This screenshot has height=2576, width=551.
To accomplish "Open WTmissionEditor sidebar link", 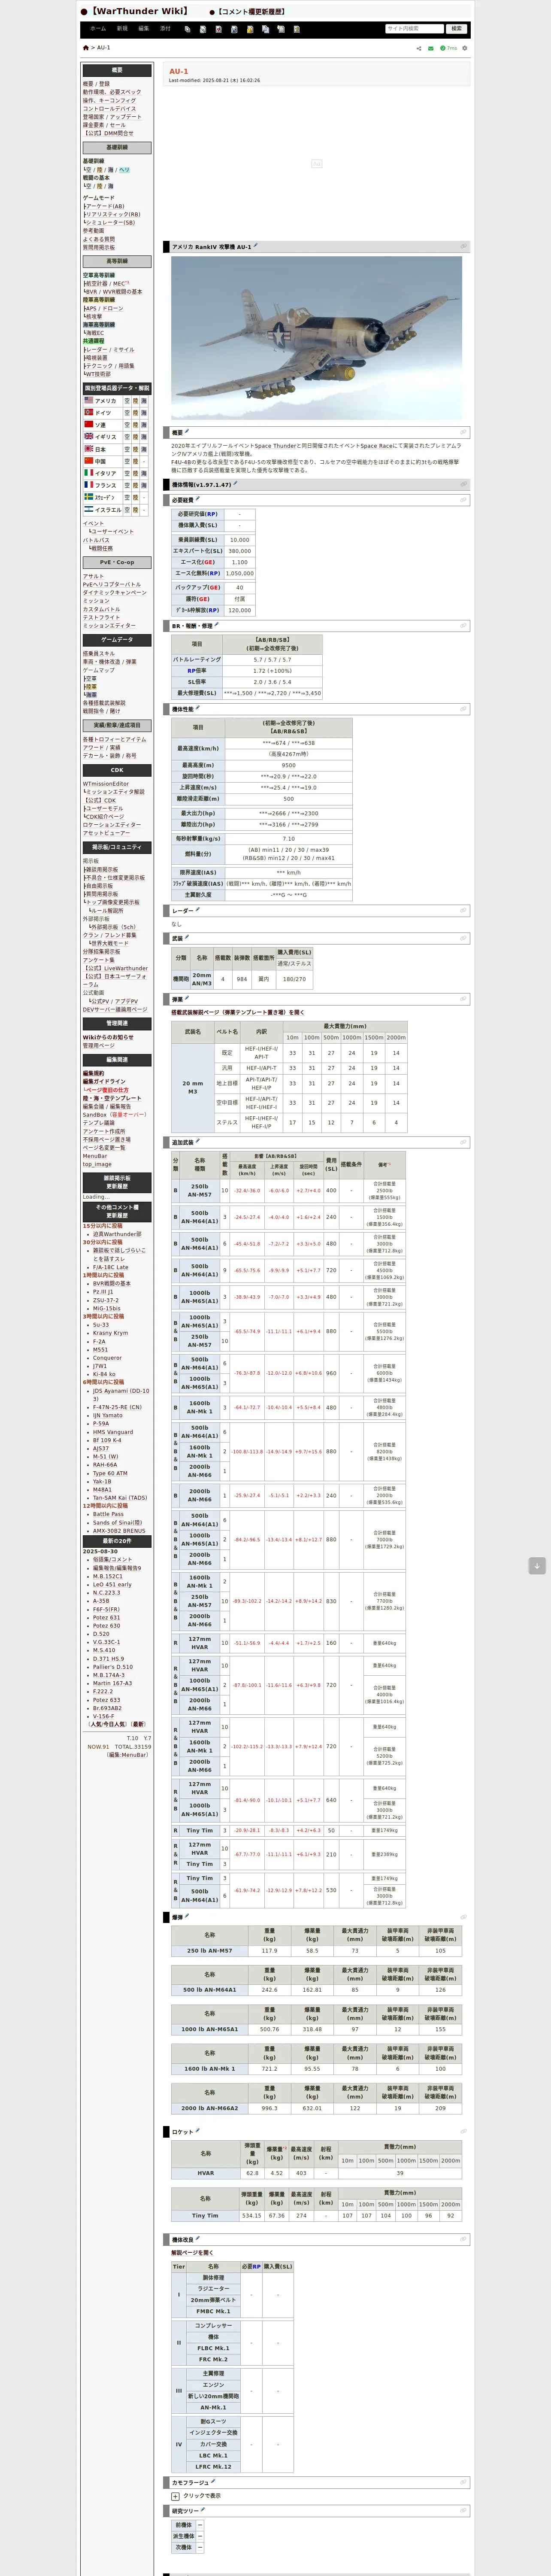I will [x=106, y=784].
